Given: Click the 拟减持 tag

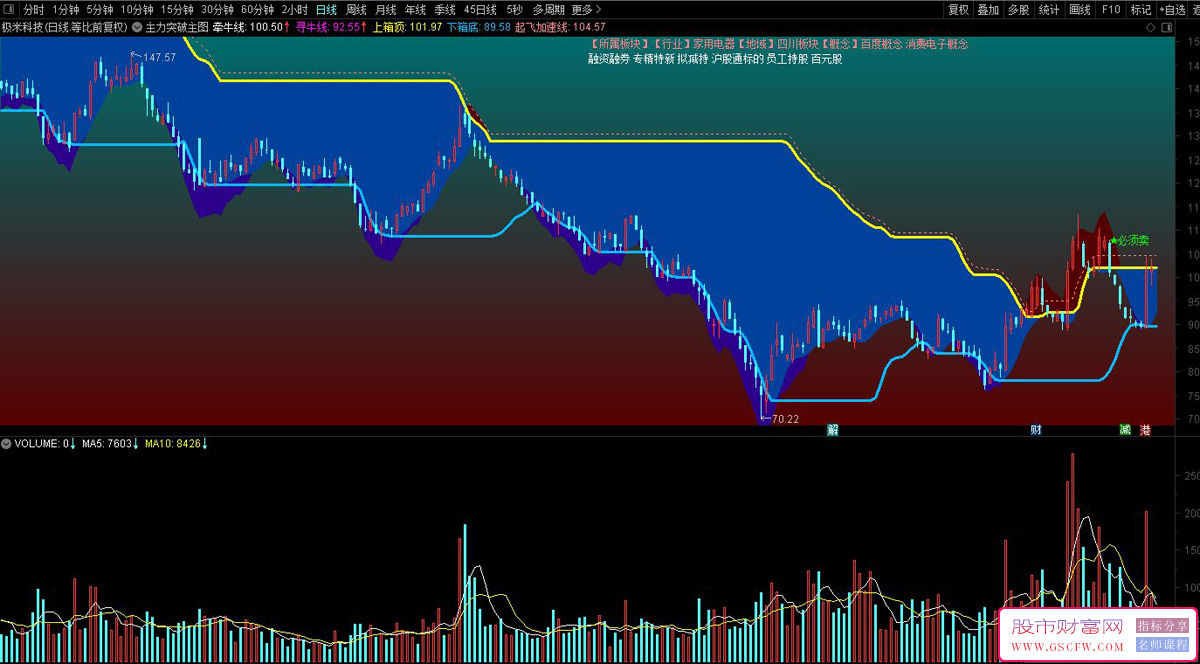Looking at the screenshot, I should (693, 59).
